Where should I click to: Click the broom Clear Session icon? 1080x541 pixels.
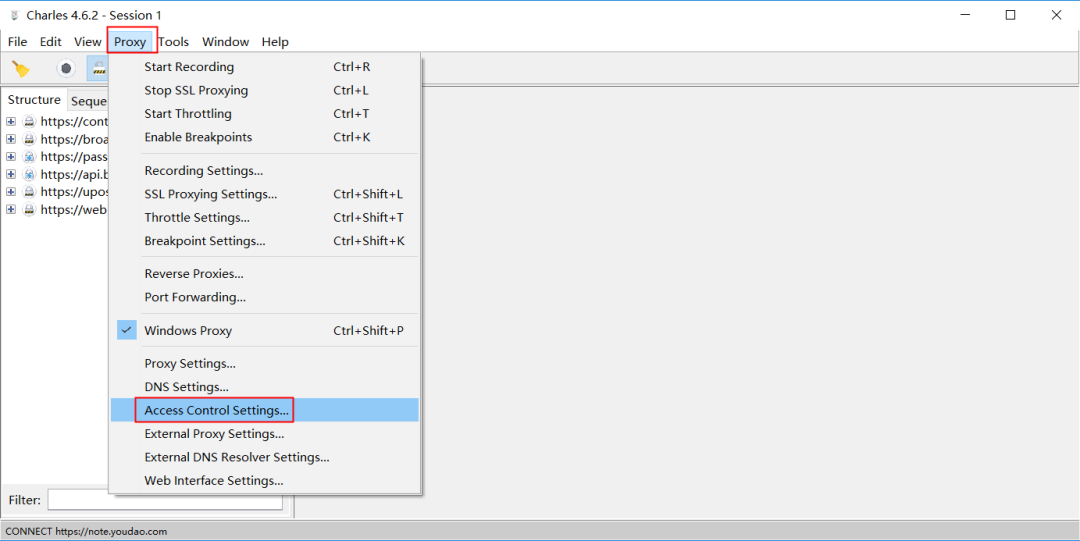click(21, 68)
